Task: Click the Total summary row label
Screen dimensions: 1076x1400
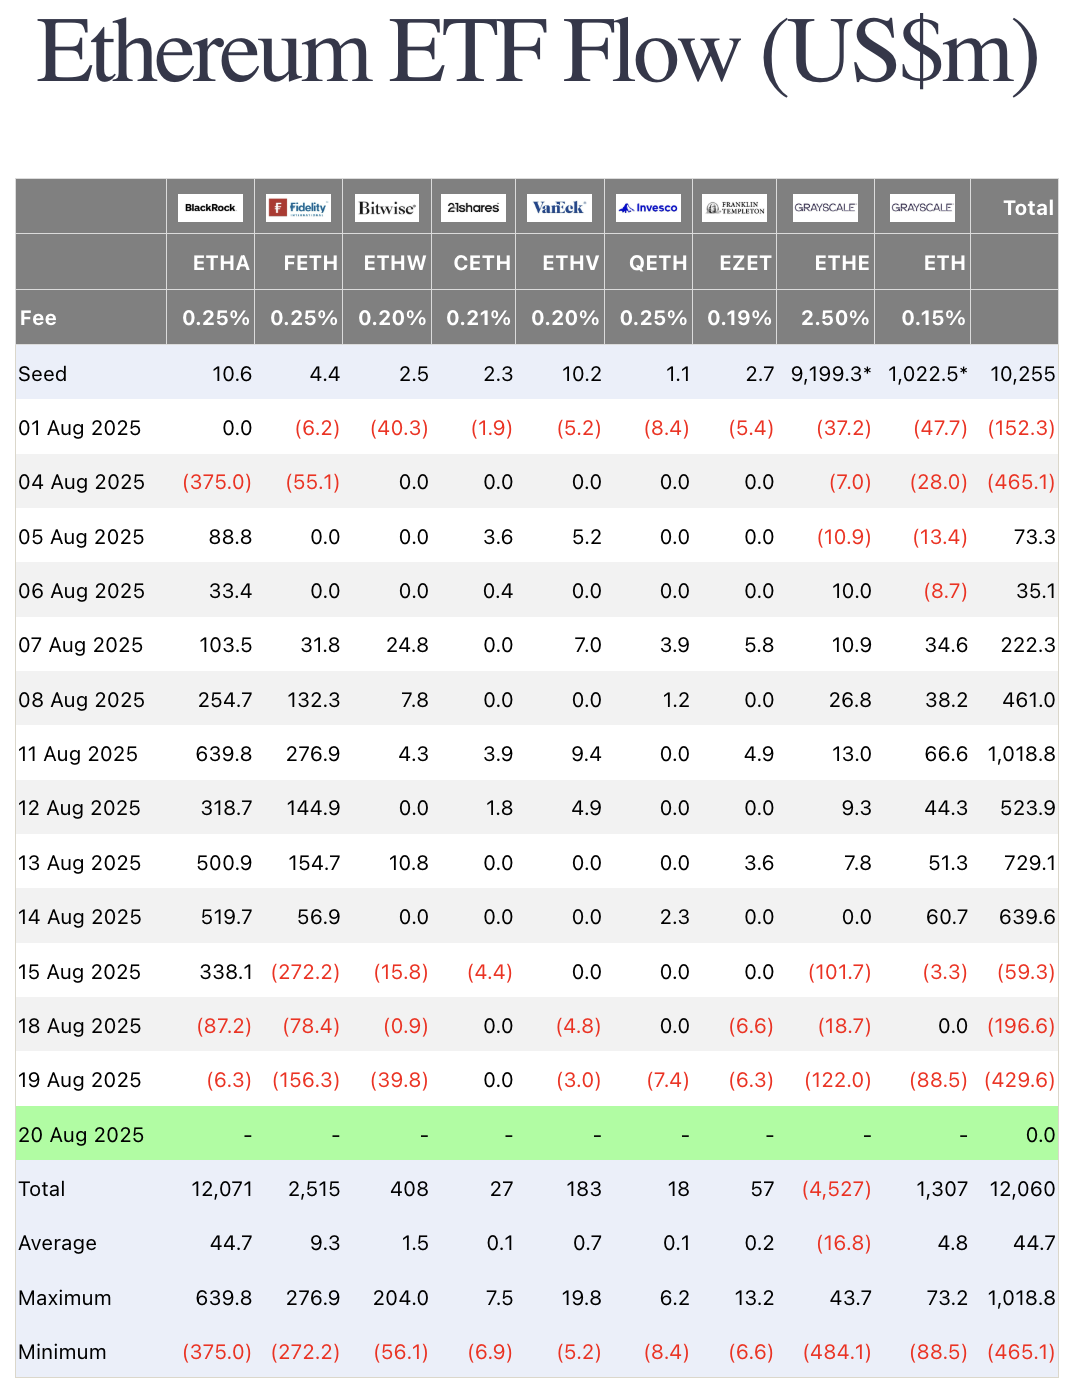Action: pos(42,1189)
